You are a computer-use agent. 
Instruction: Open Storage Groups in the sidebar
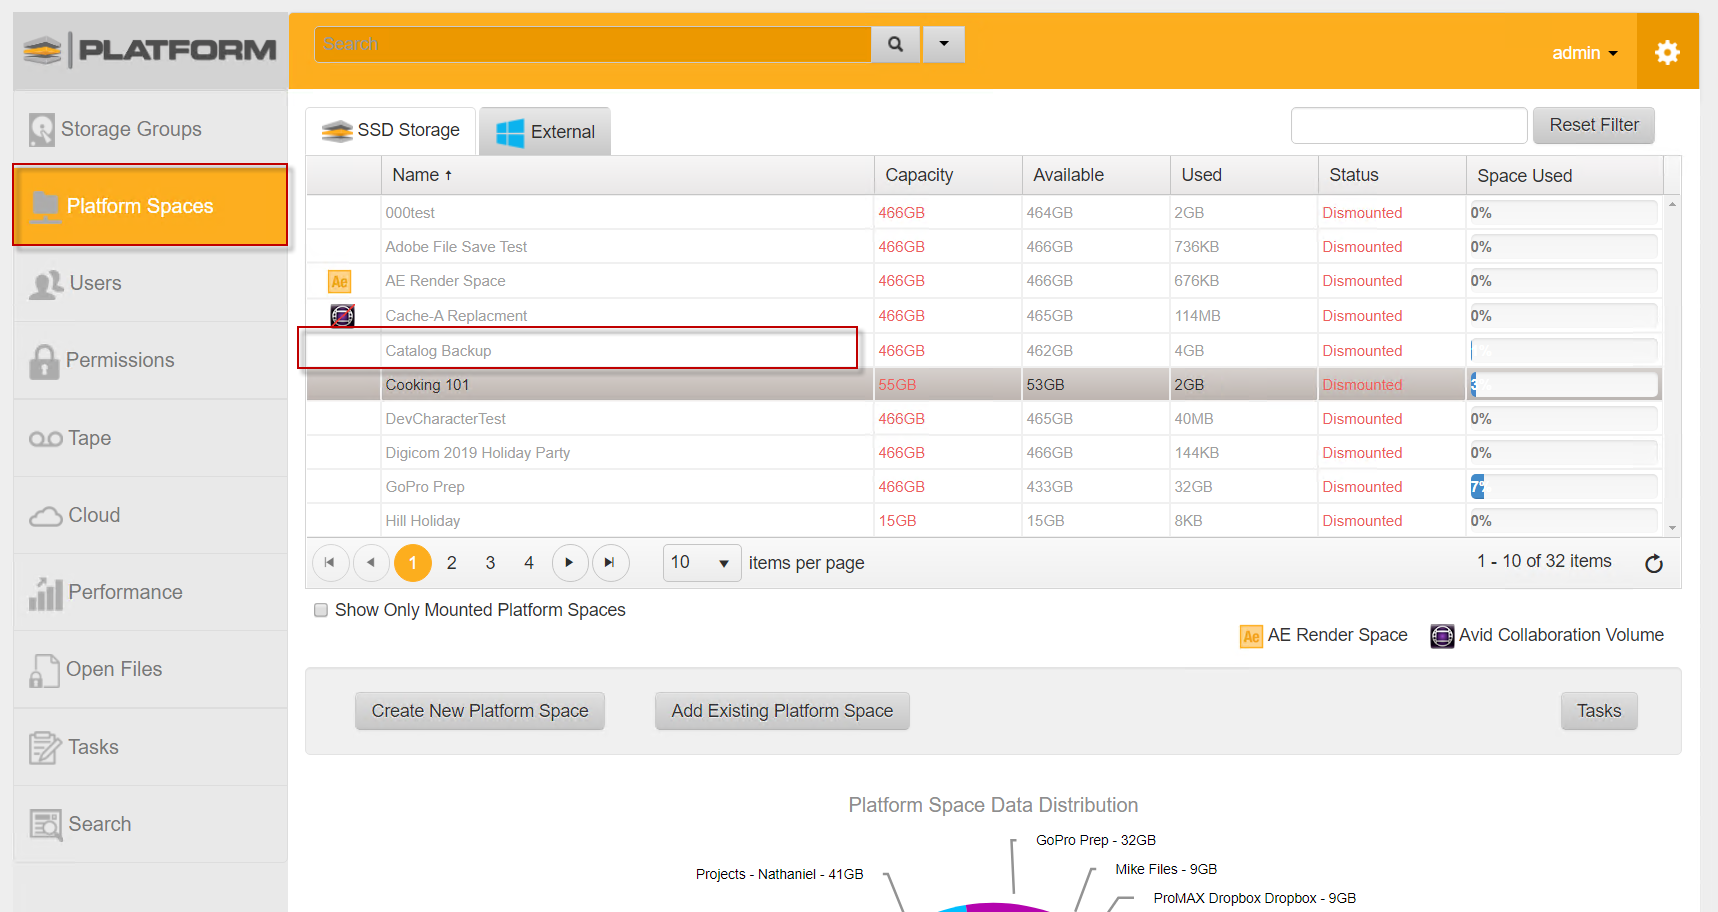tap(150, 129)
